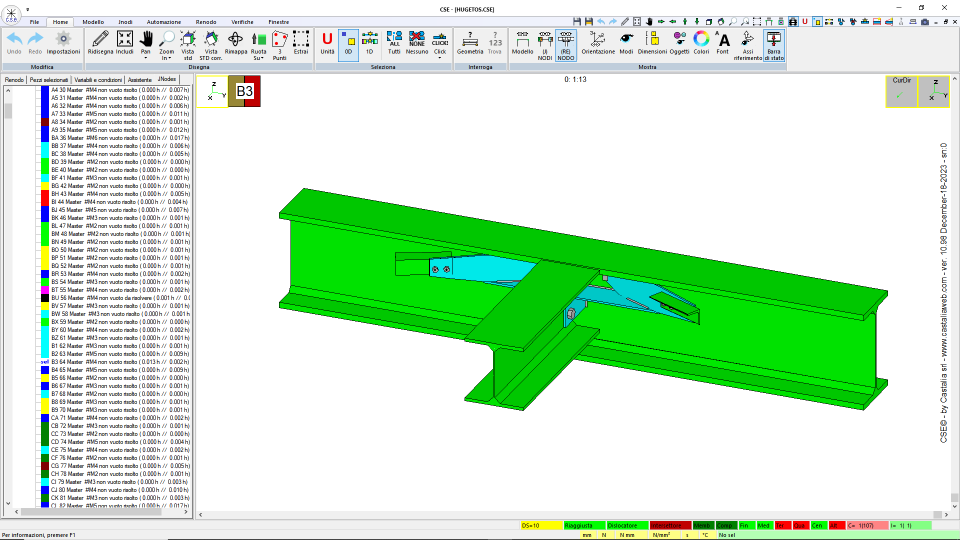Click the Geometria interrogate icon
Image resolution: width=960 pixels, height=540 pixels.
click(470, 40)
